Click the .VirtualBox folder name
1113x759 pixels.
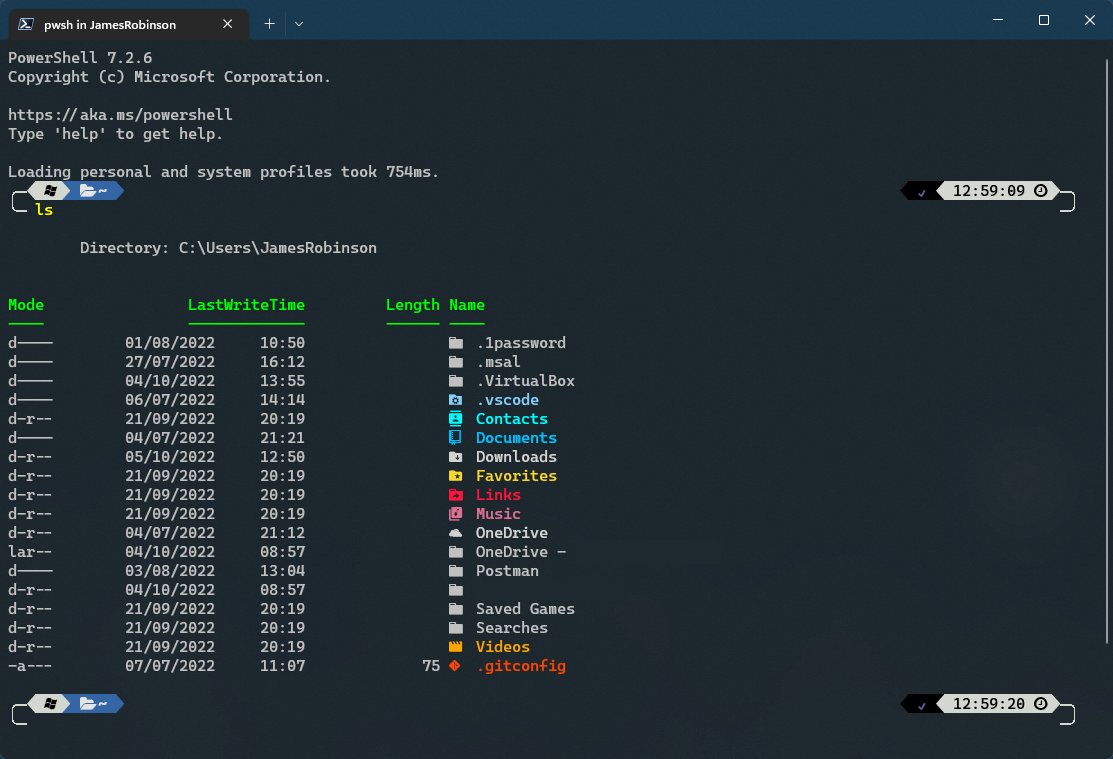525,381
